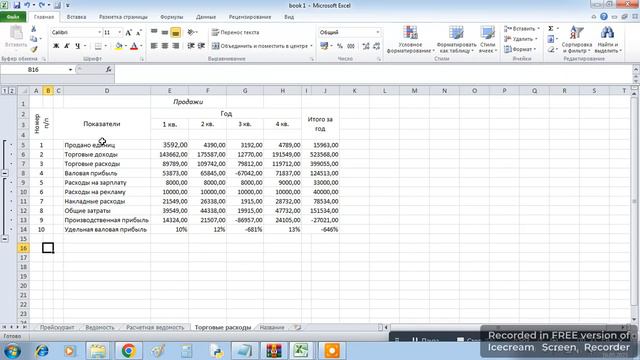This screenshot has width=640, height=360.
Task: Activate the Format Painter brush
Action: [34, 49]
